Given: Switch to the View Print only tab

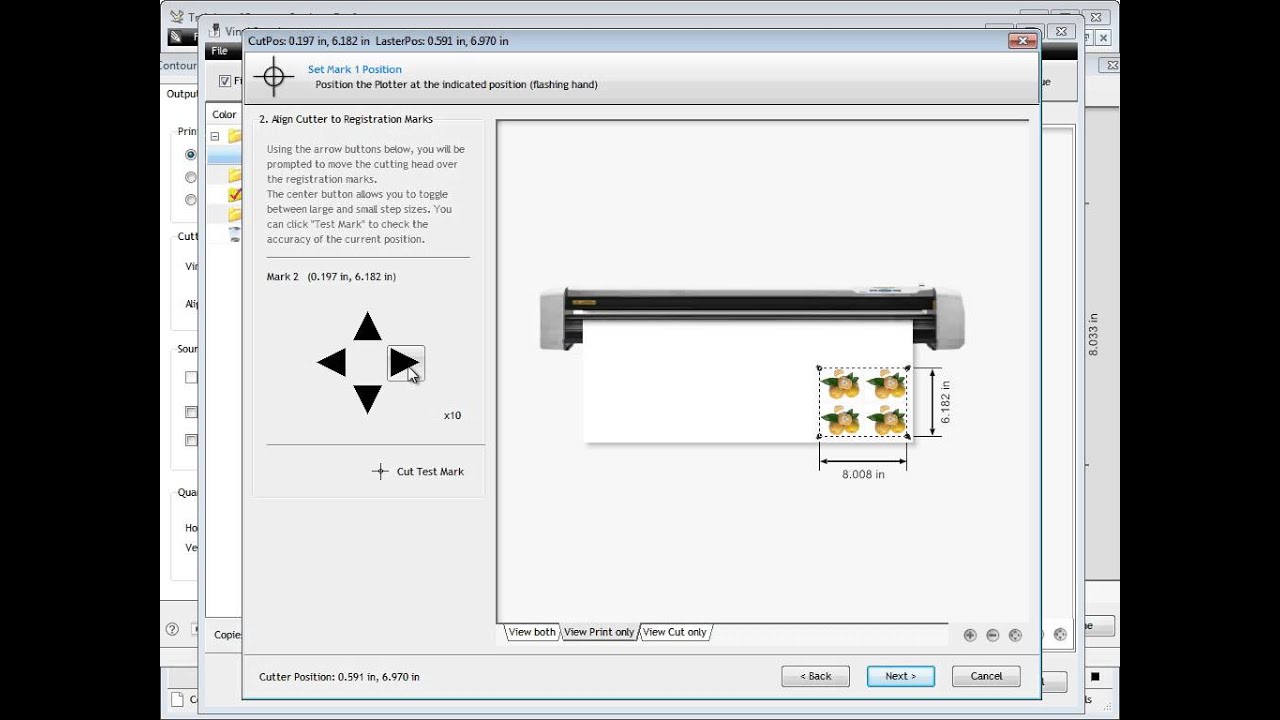Looking at the screenshot, I should [x=598, y=632].
